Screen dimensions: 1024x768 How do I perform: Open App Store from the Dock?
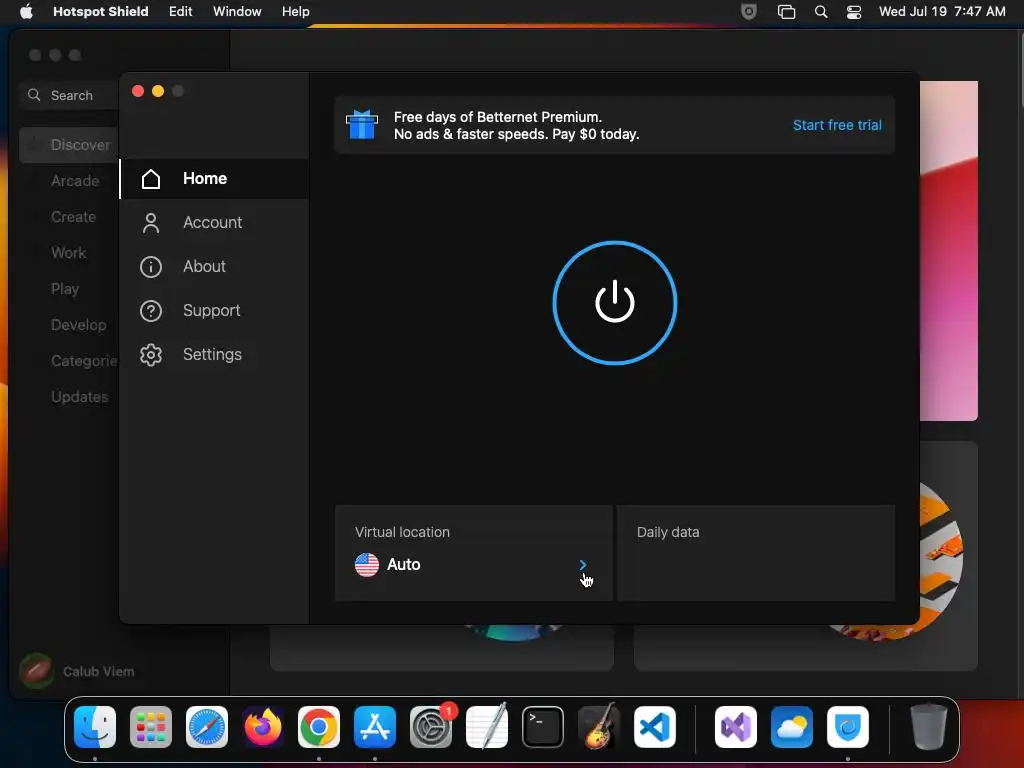pos(375,727)
